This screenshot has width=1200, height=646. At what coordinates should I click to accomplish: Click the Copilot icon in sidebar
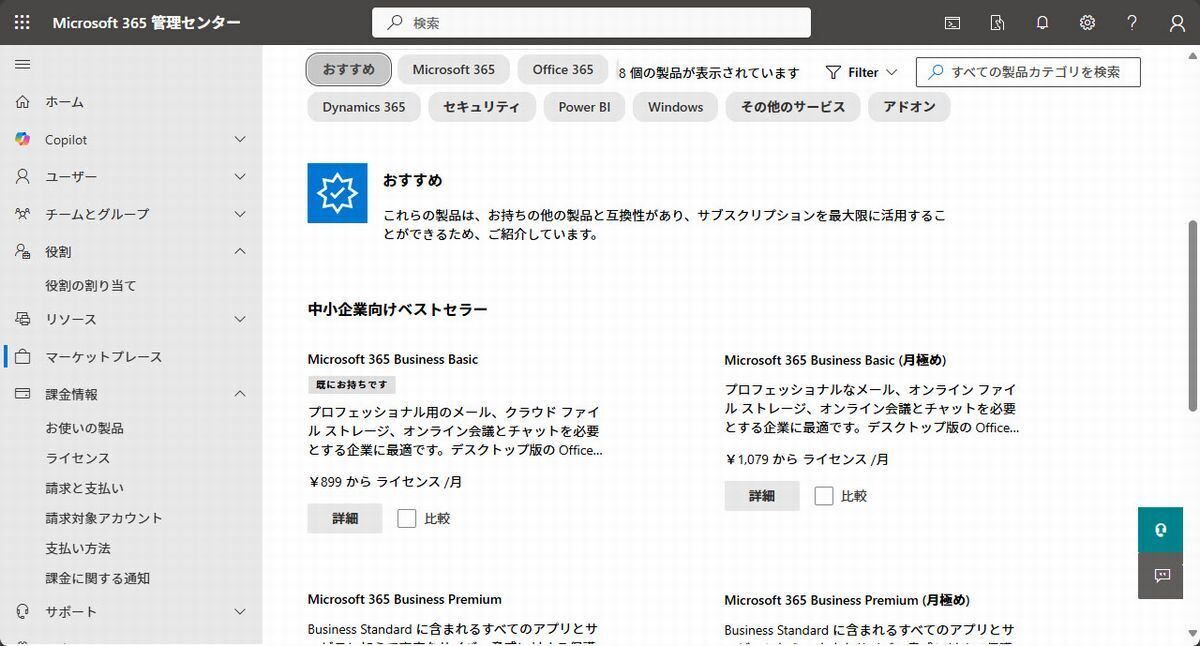click(x=22, y=139)
